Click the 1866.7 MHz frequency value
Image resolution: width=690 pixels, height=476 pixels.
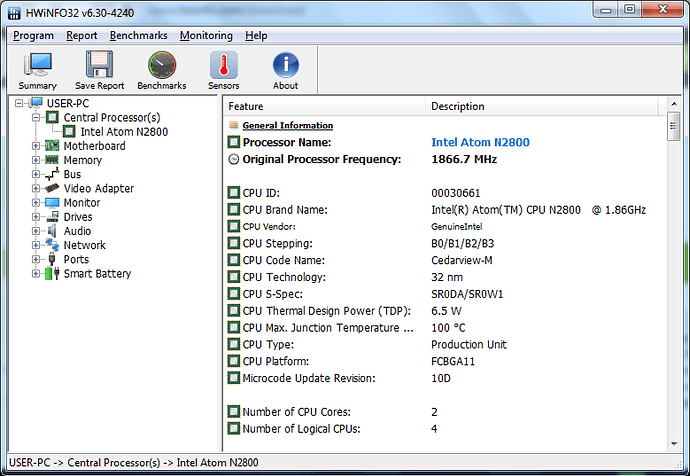click(464, 159)
